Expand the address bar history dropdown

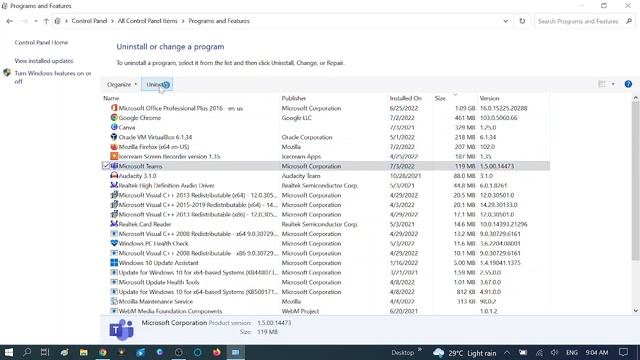tap(505, 21)
